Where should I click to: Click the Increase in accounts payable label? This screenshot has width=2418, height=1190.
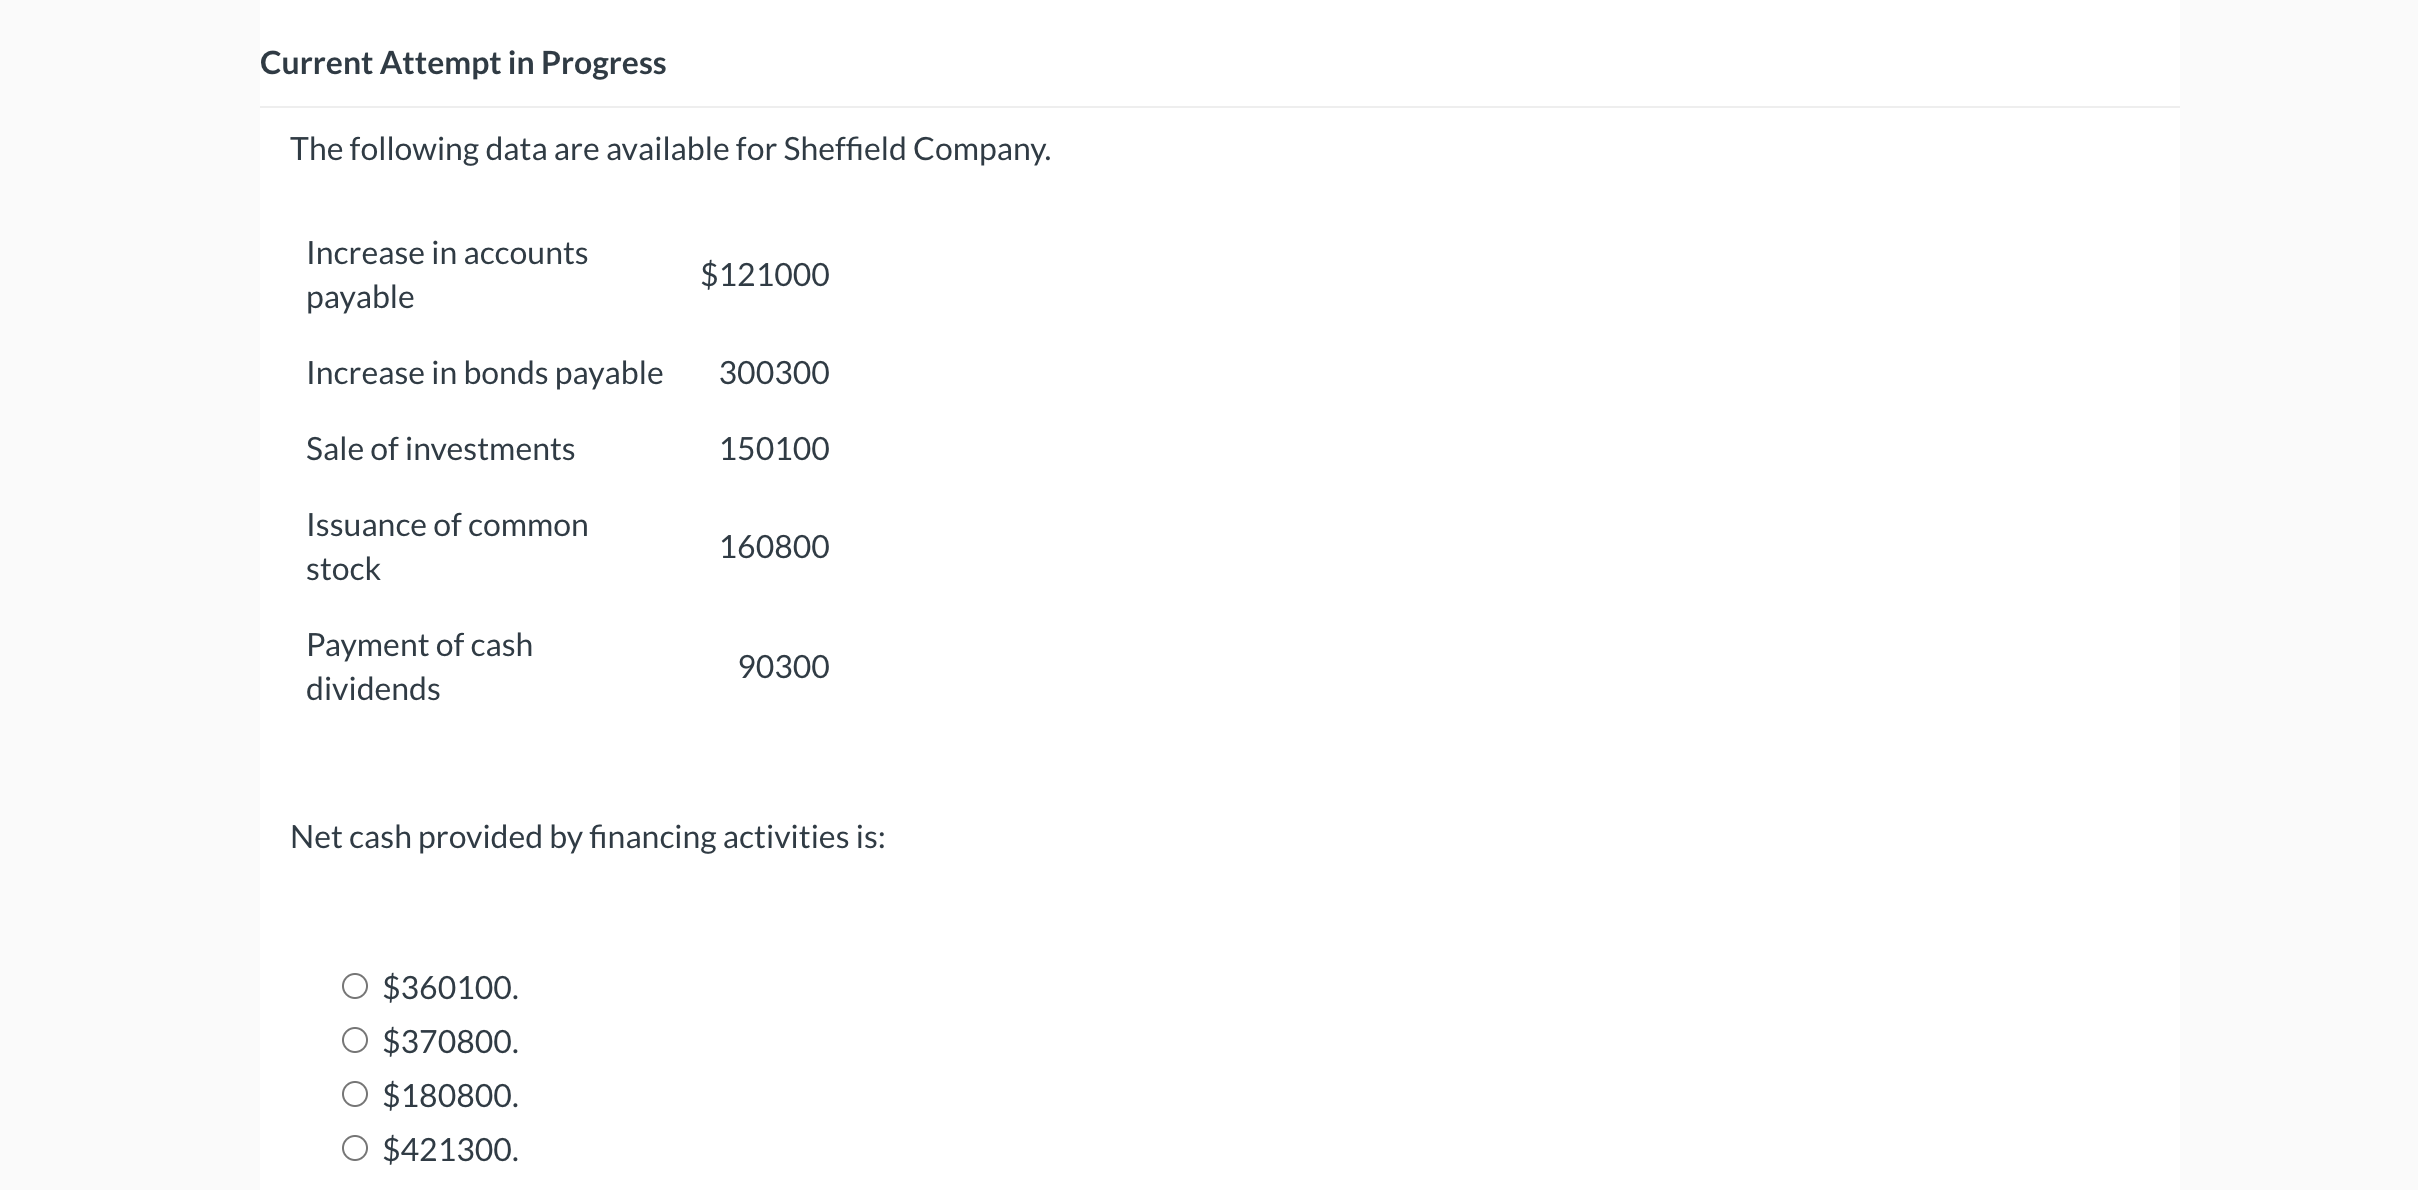(x=446, y=274)
